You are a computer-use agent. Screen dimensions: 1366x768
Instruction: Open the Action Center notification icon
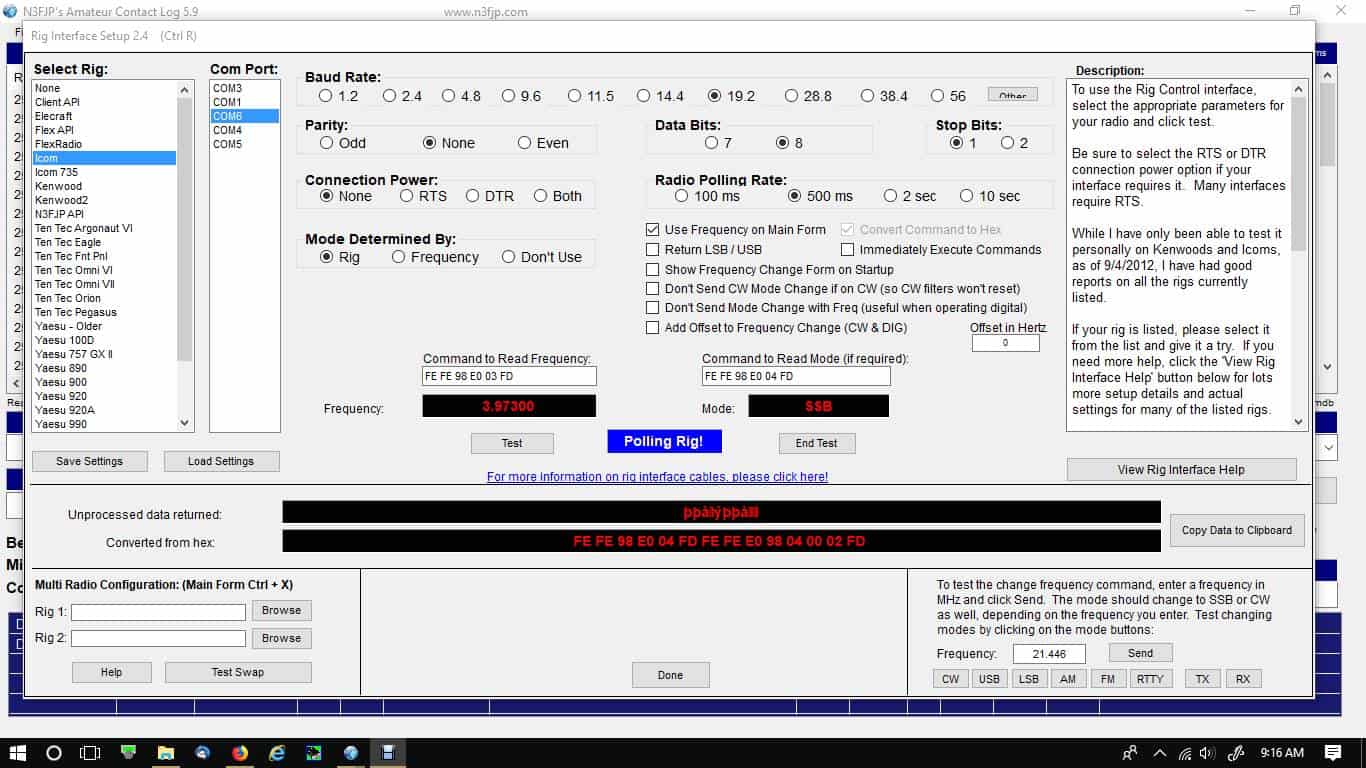(x=1333, y=753)
